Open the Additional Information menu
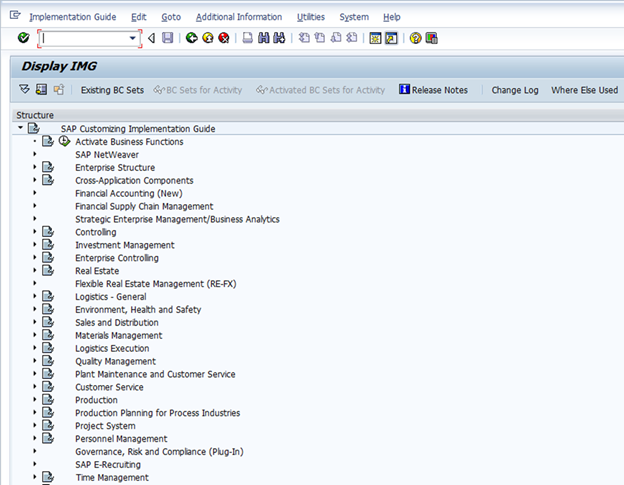 239,17
